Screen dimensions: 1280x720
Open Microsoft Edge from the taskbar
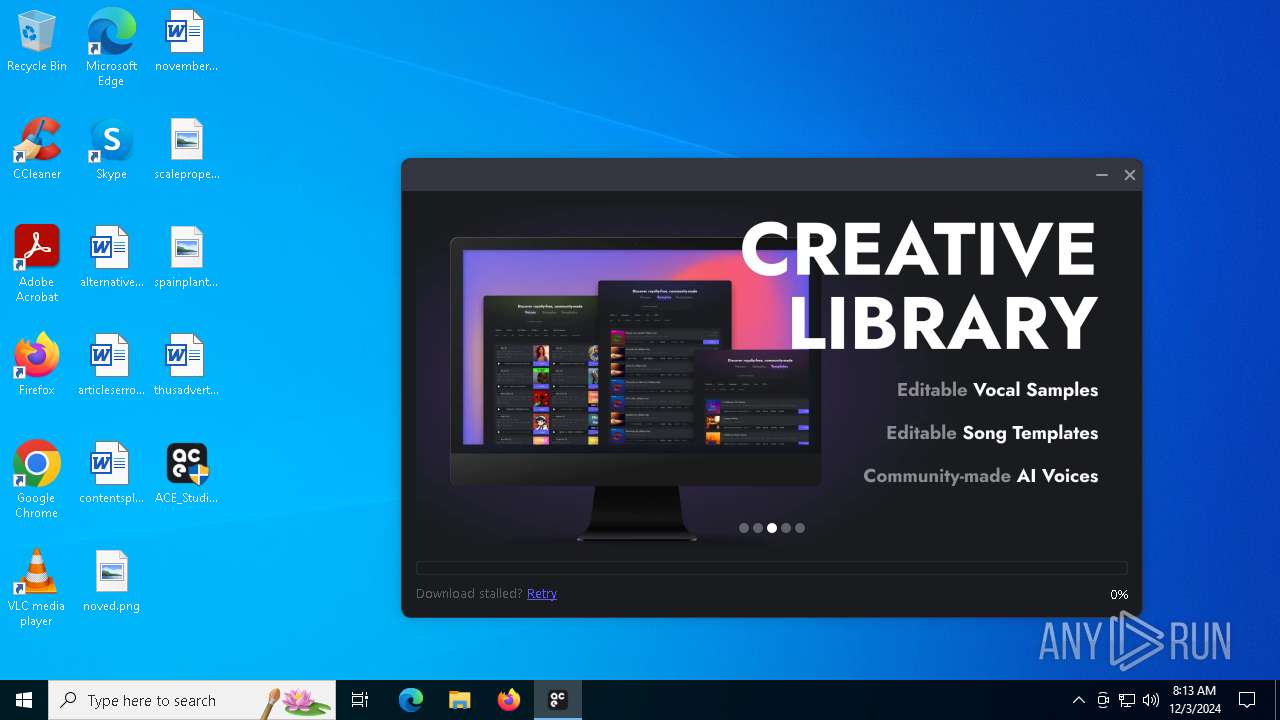click(411, 700)
